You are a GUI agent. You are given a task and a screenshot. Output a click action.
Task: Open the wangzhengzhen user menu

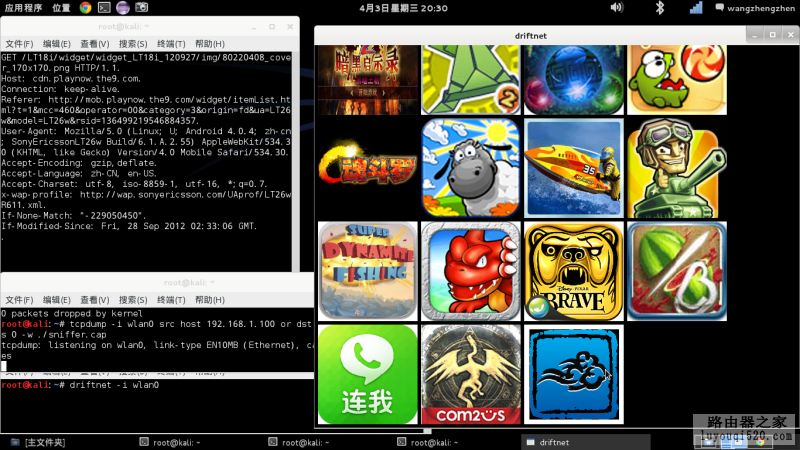(x=755, y=8)
